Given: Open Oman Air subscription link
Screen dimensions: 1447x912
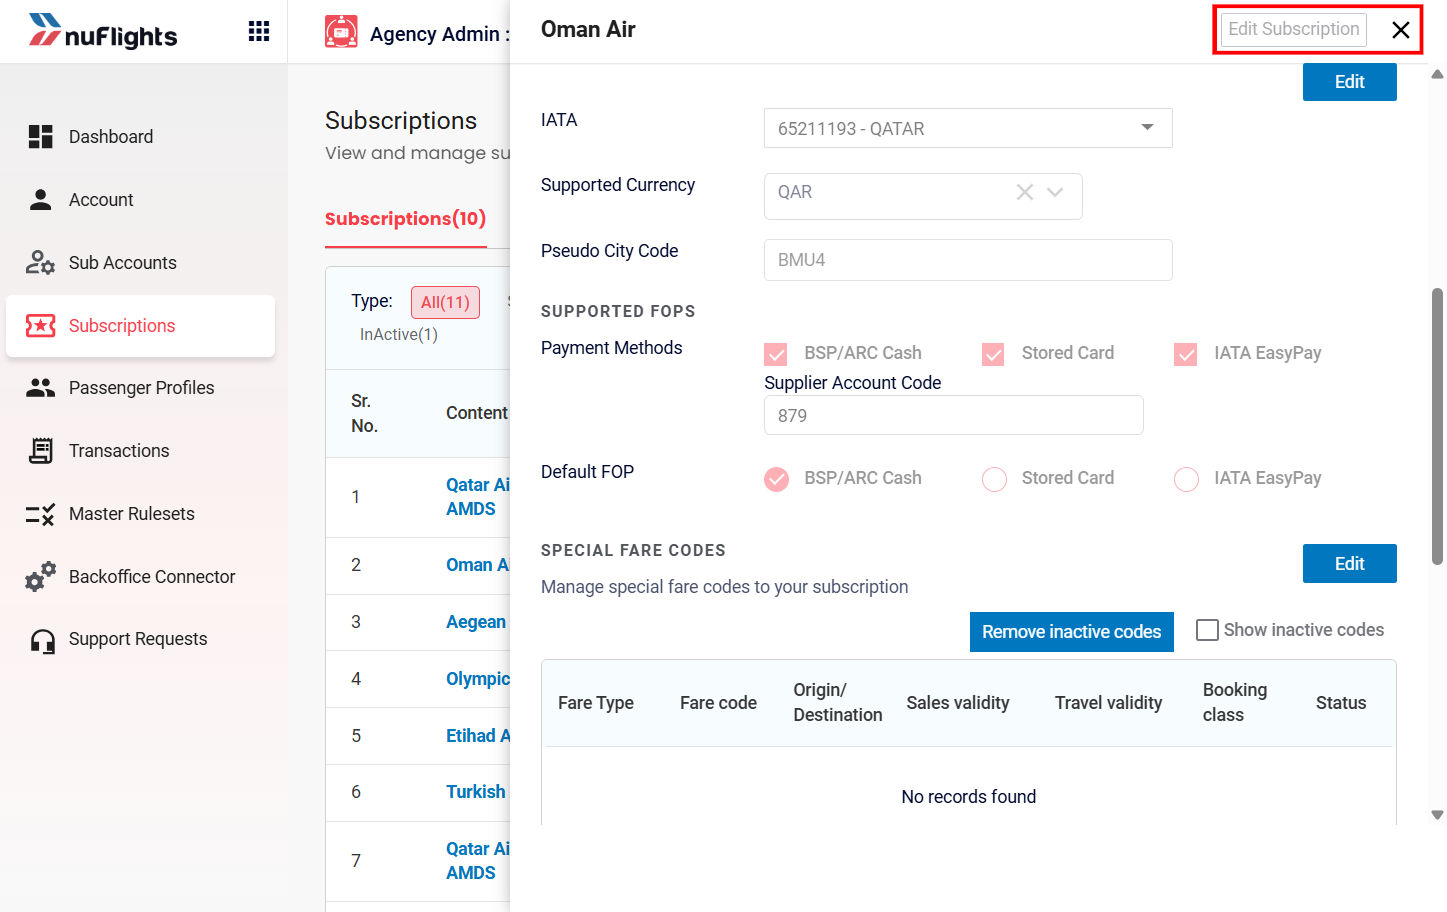Looking at the screenshot, I should [478, 565].
